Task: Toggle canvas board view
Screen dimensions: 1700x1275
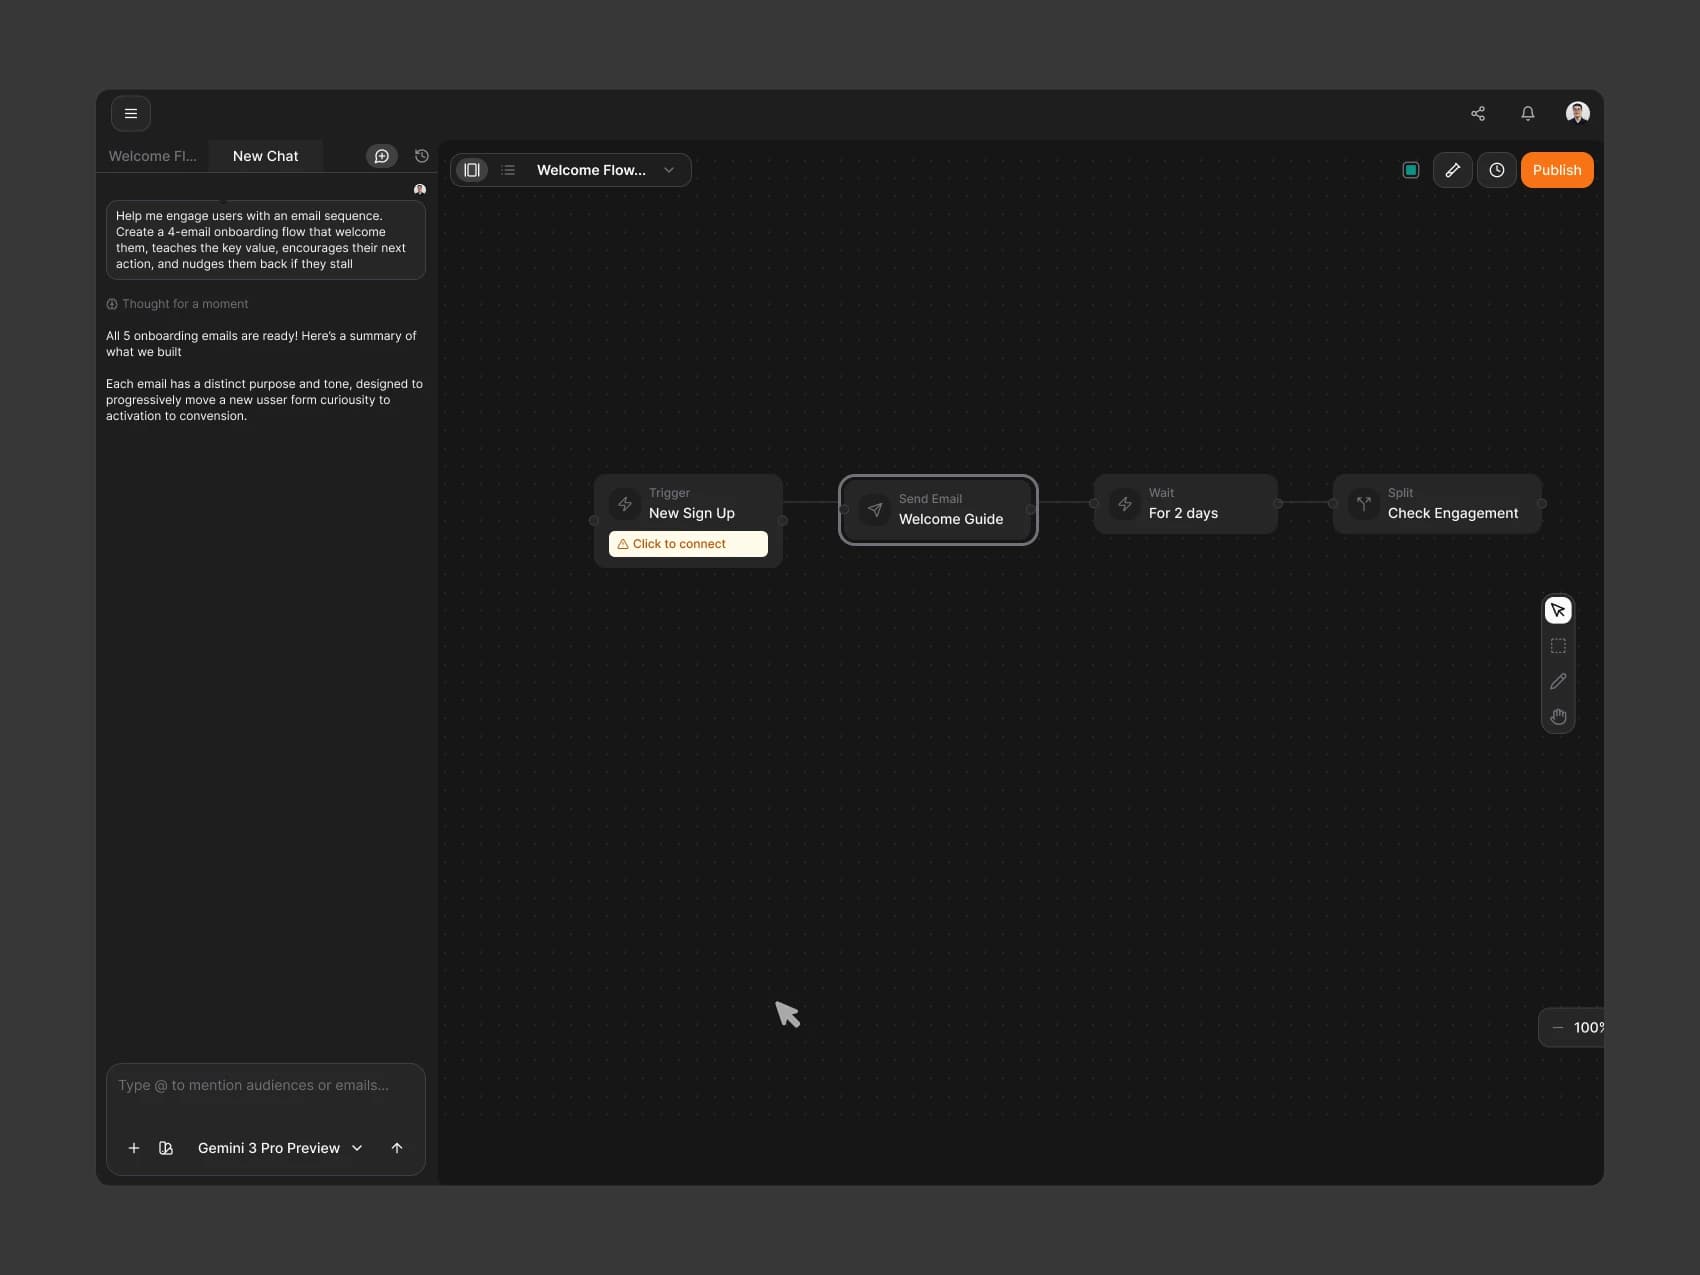Action: pyautogui.click(x=472, y=170)
